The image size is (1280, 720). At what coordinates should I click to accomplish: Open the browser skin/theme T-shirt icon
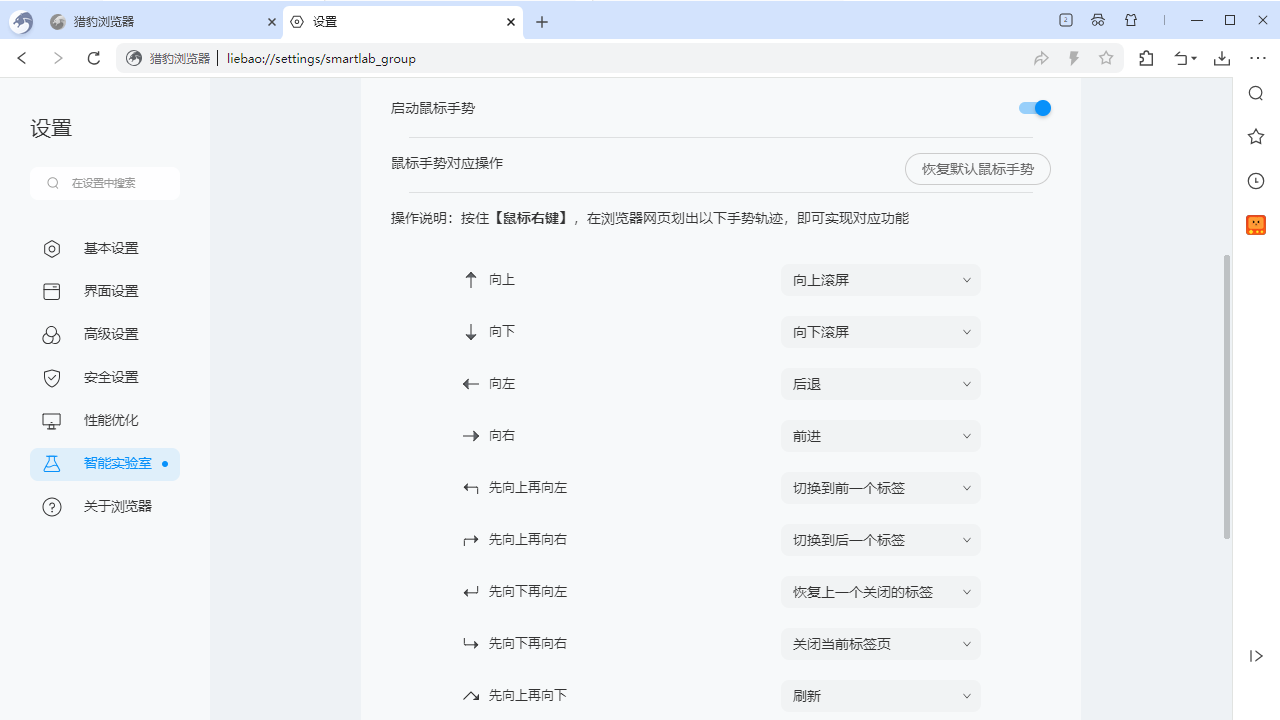1131,20
